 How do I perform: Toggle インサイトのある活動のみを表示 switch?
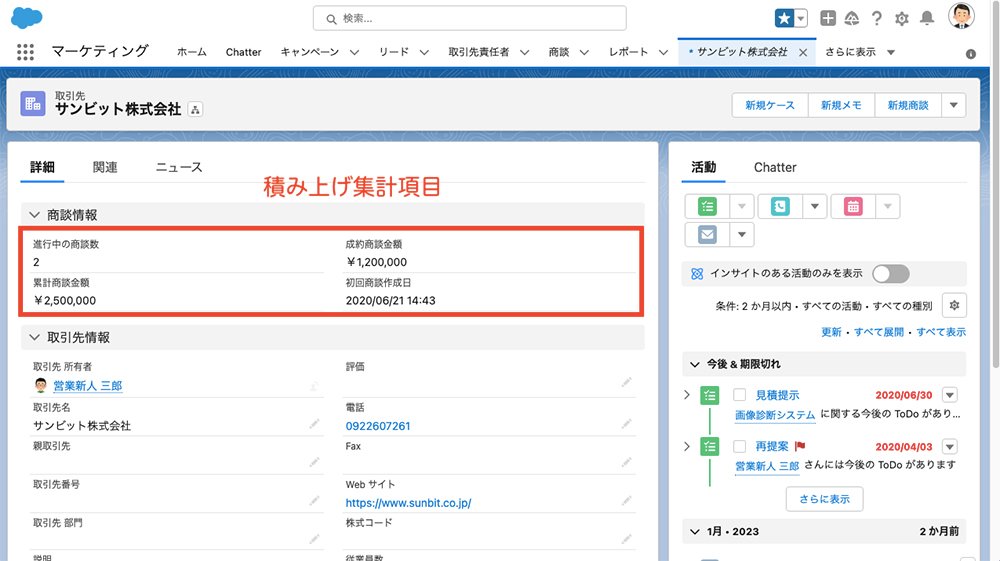pos(891,274)
